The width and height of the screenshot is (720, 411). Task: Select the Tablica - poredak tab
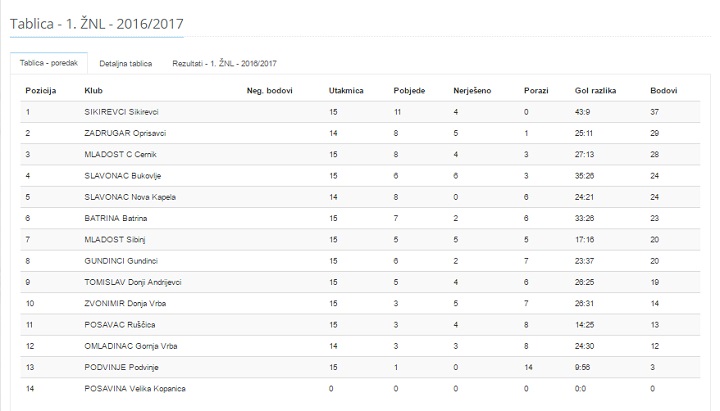[47, 63]
